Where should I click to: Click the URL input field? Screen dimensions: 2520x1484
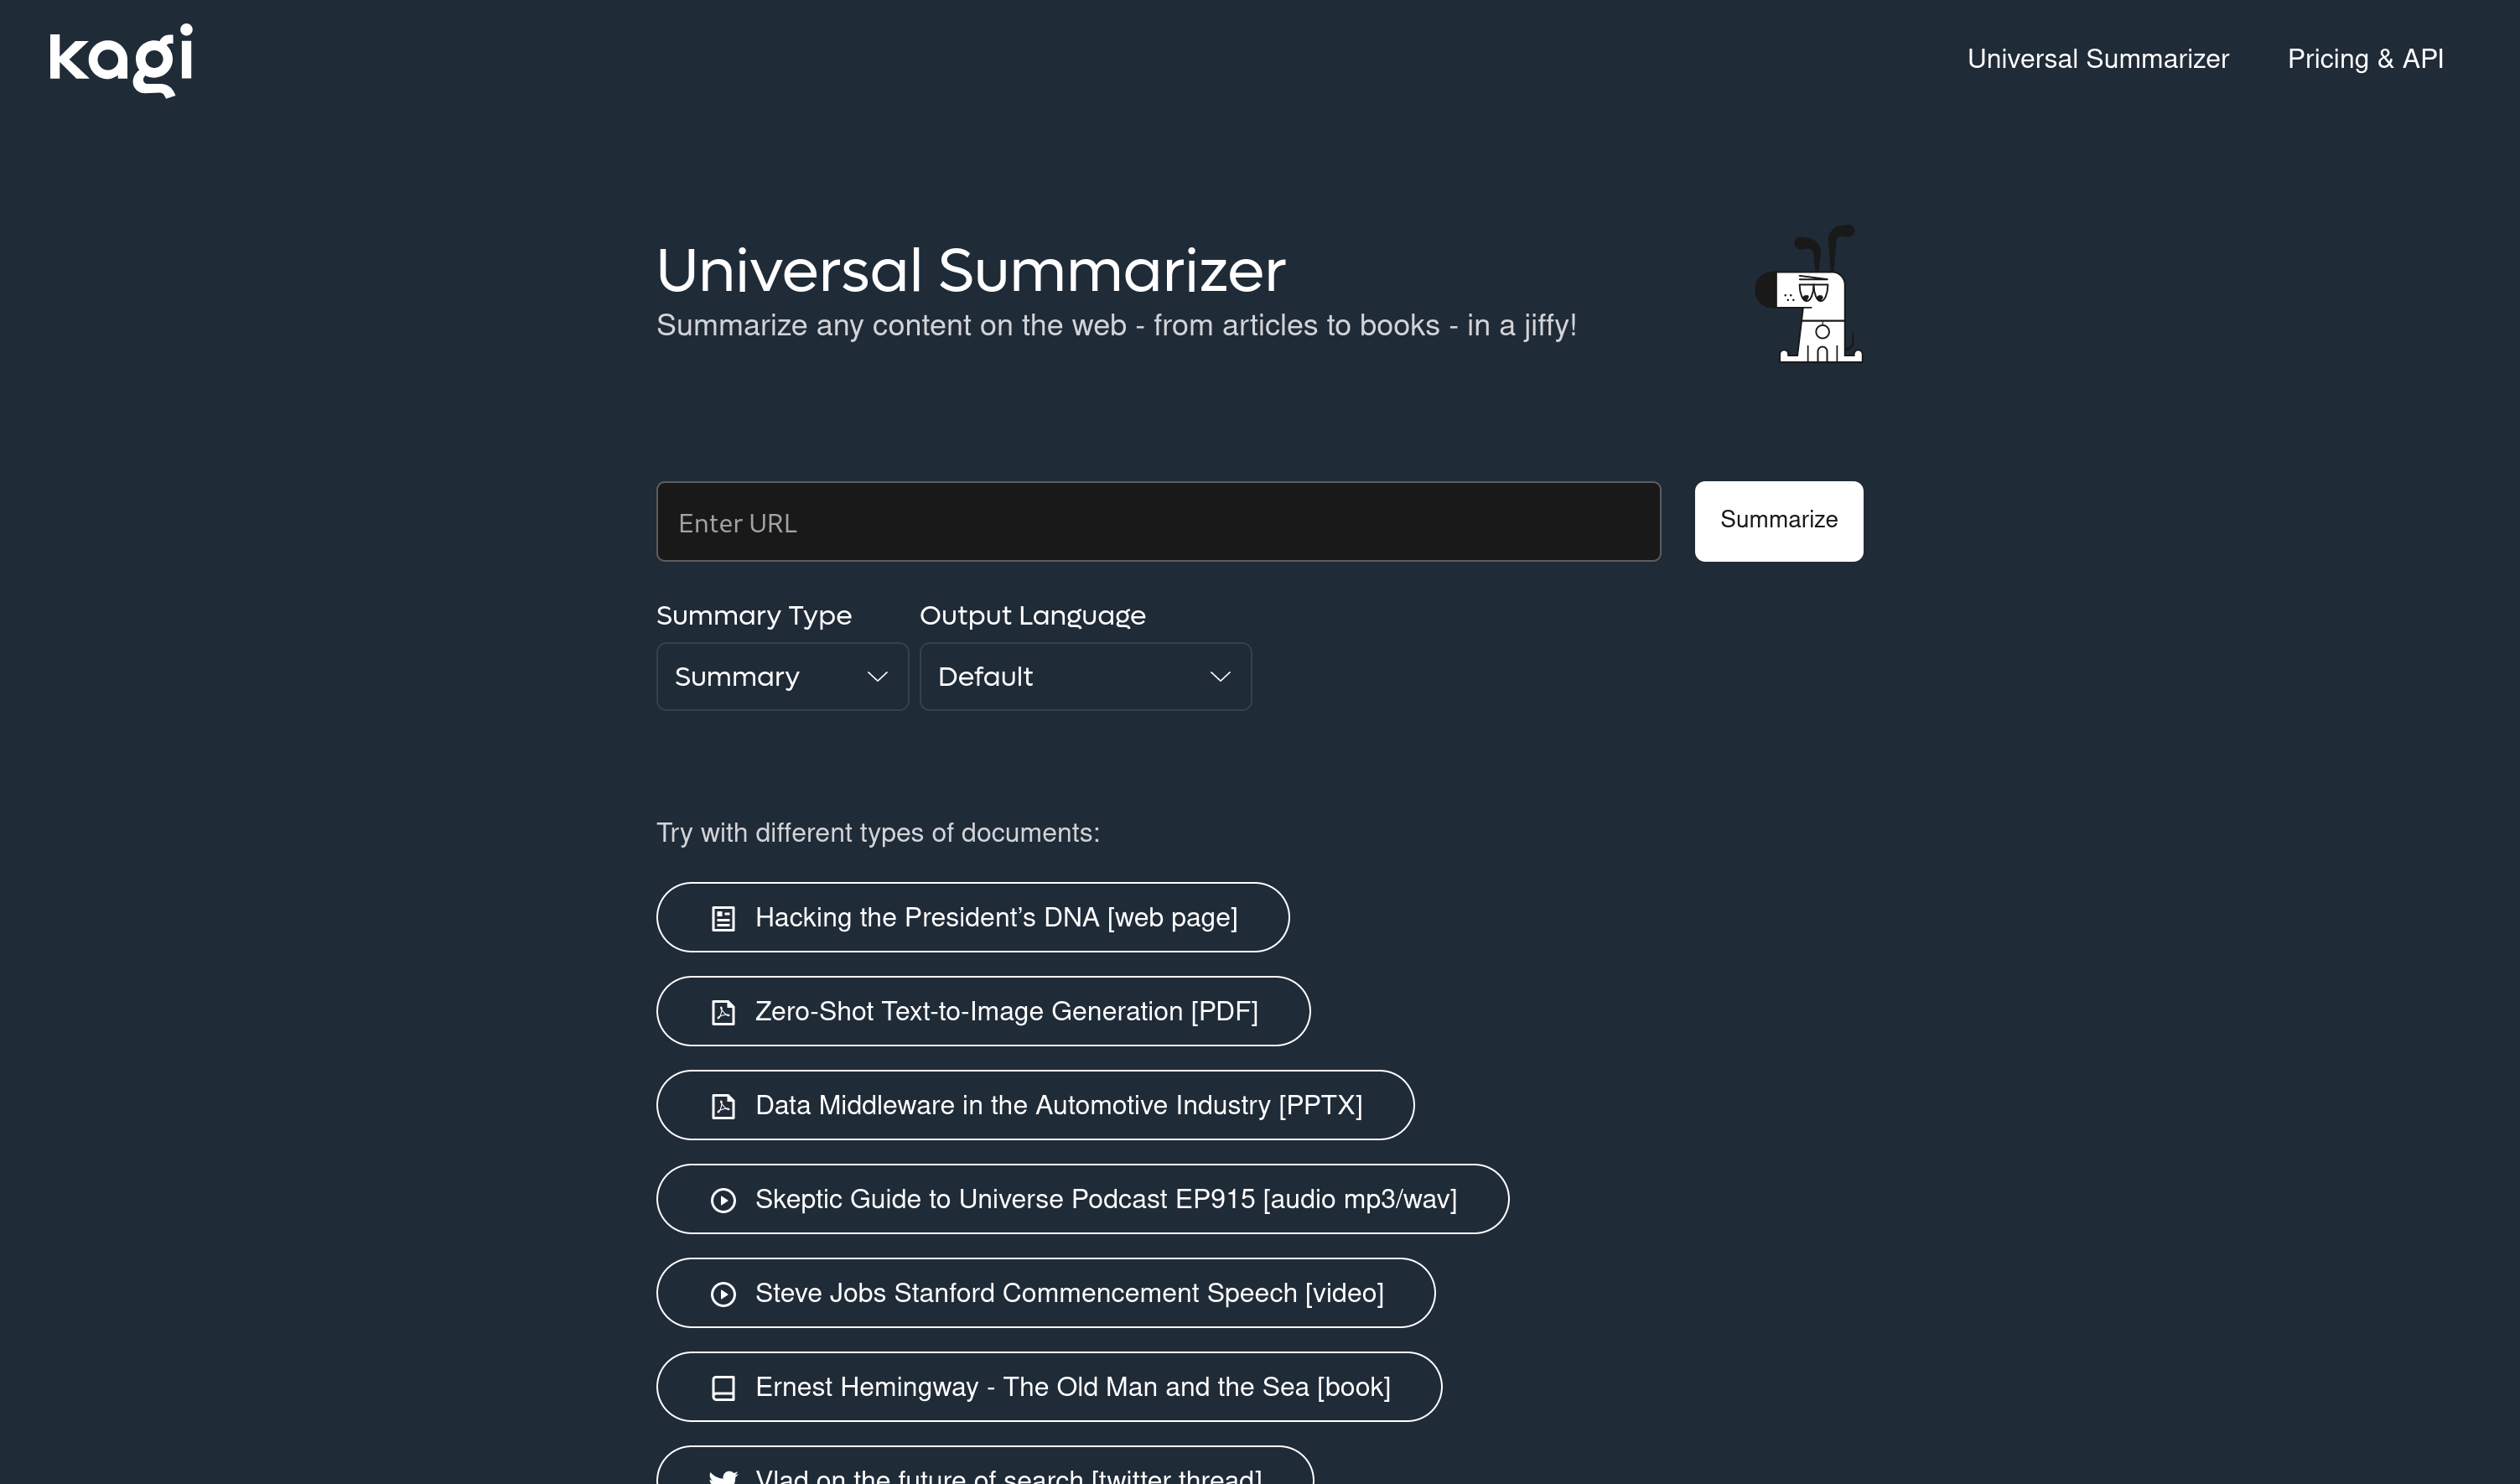pos(1157,520)
